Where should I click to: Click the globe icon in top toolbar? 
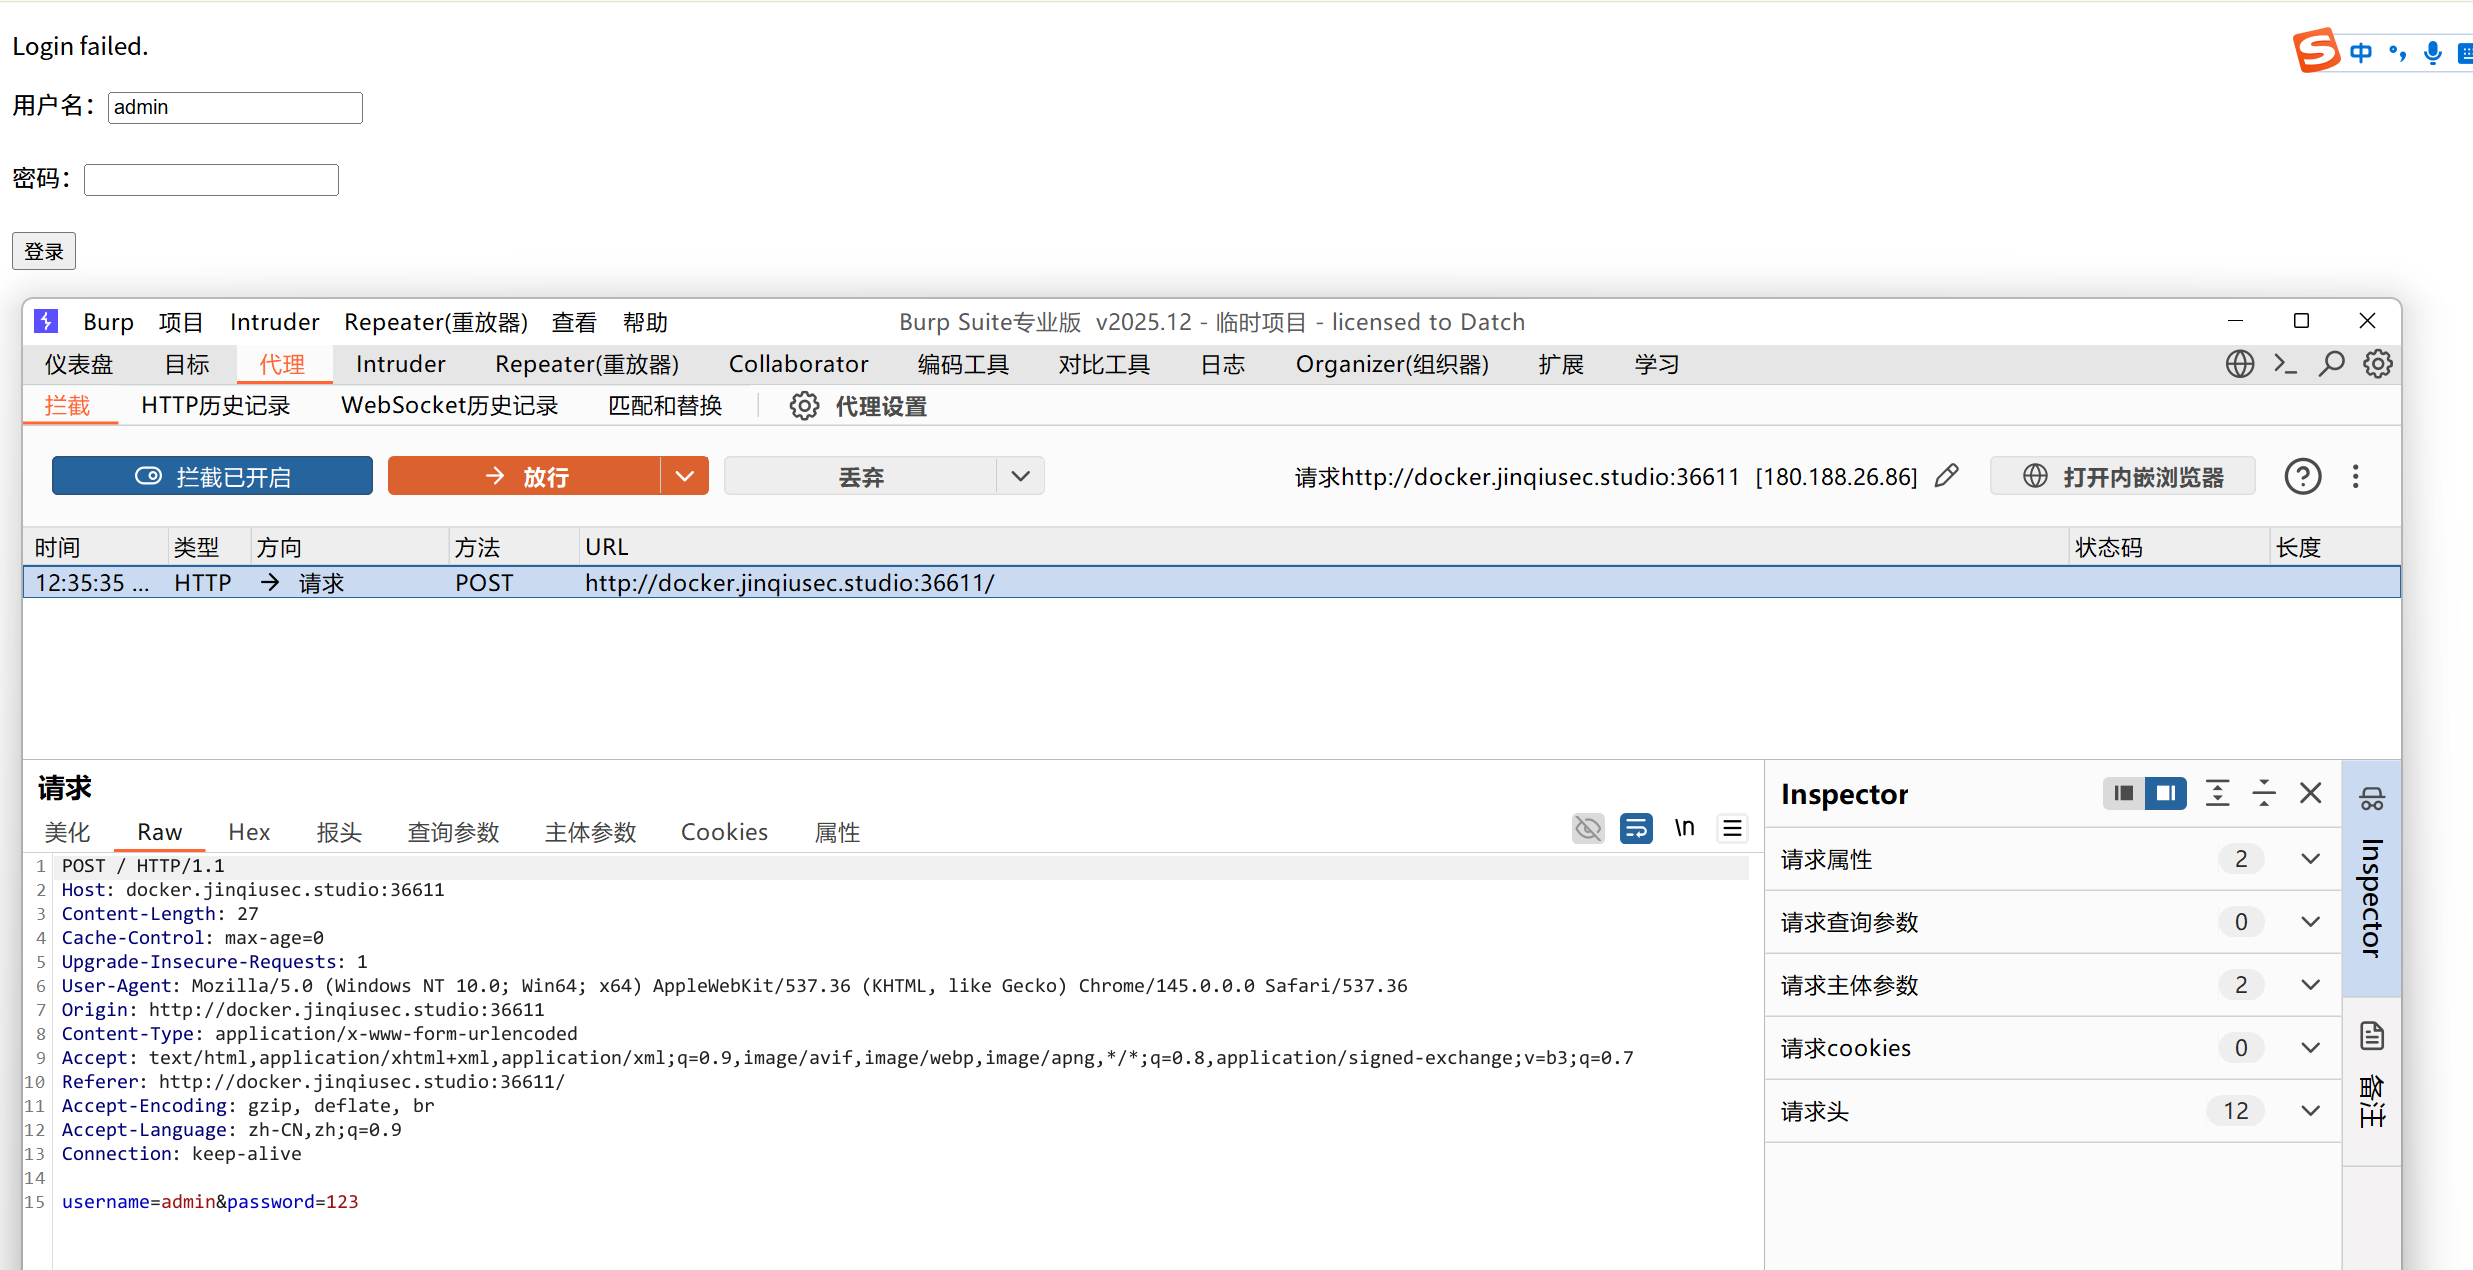click(2240, 364)
